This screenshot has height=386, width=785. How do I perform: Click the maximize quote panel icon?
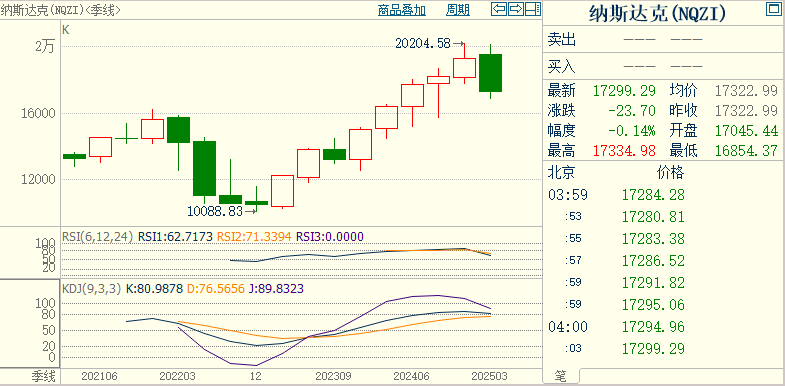tap(772, 9)
